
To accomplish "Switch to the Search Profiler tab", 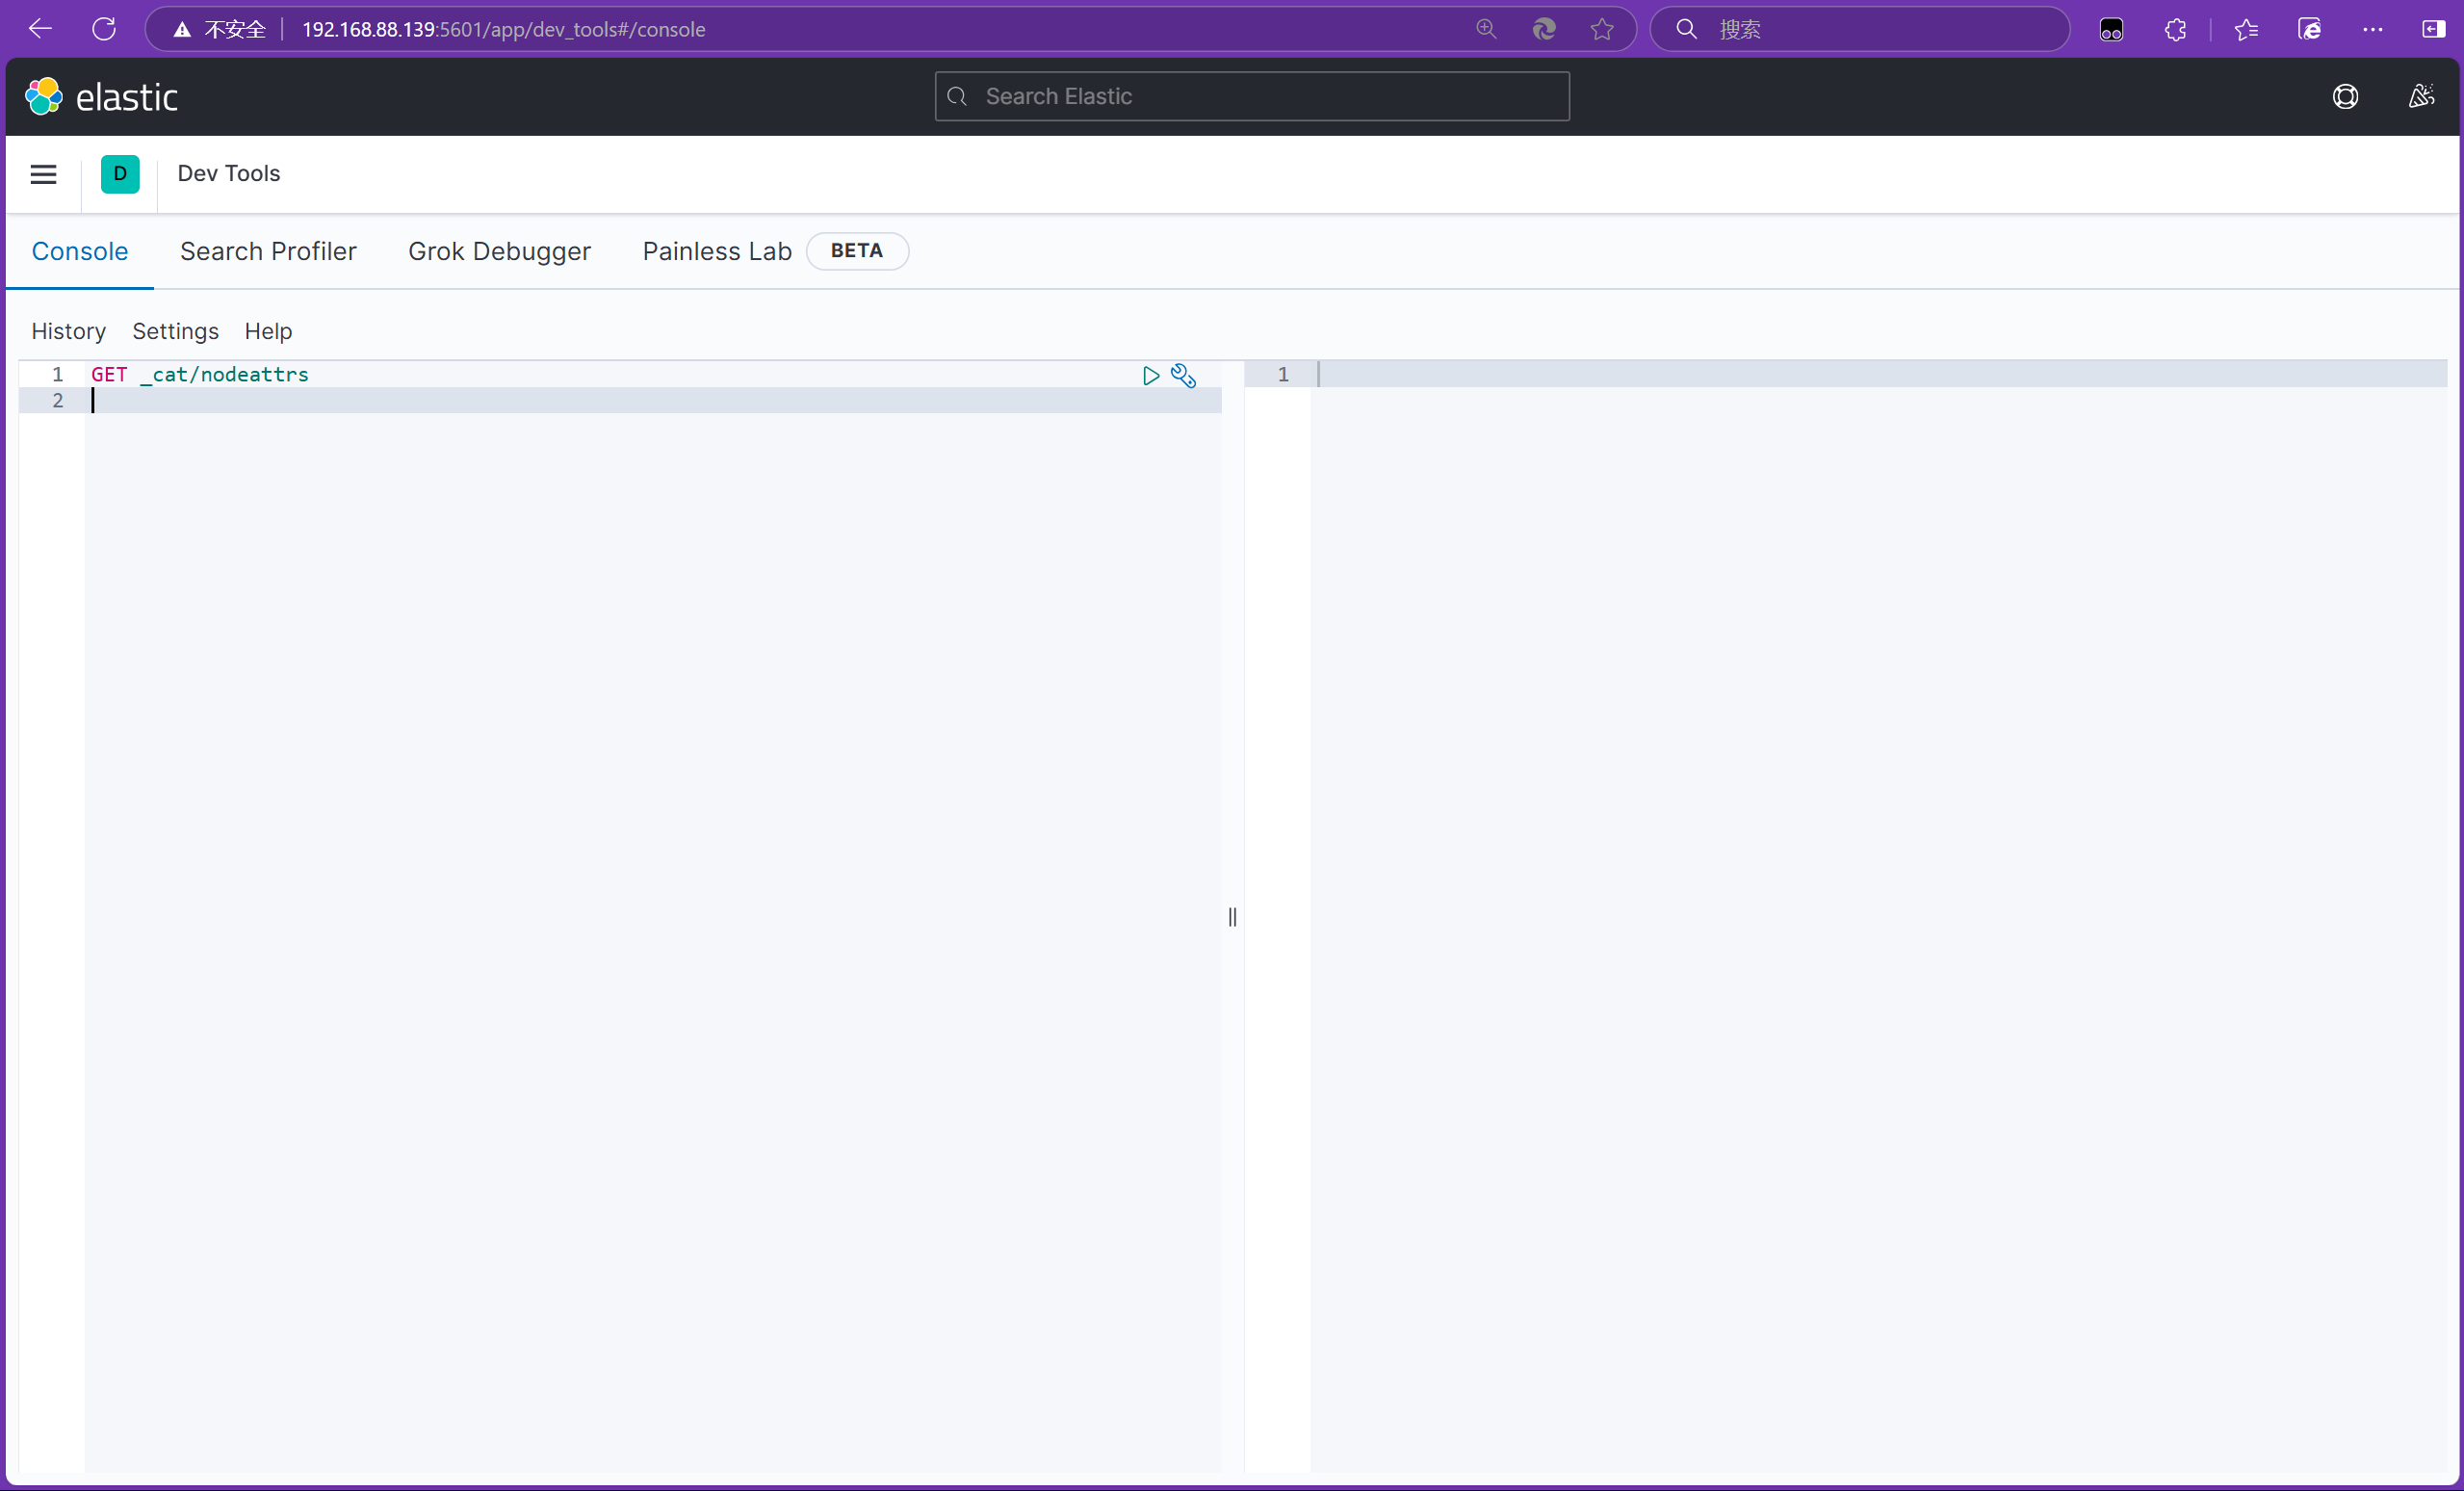I will (268, 251).
